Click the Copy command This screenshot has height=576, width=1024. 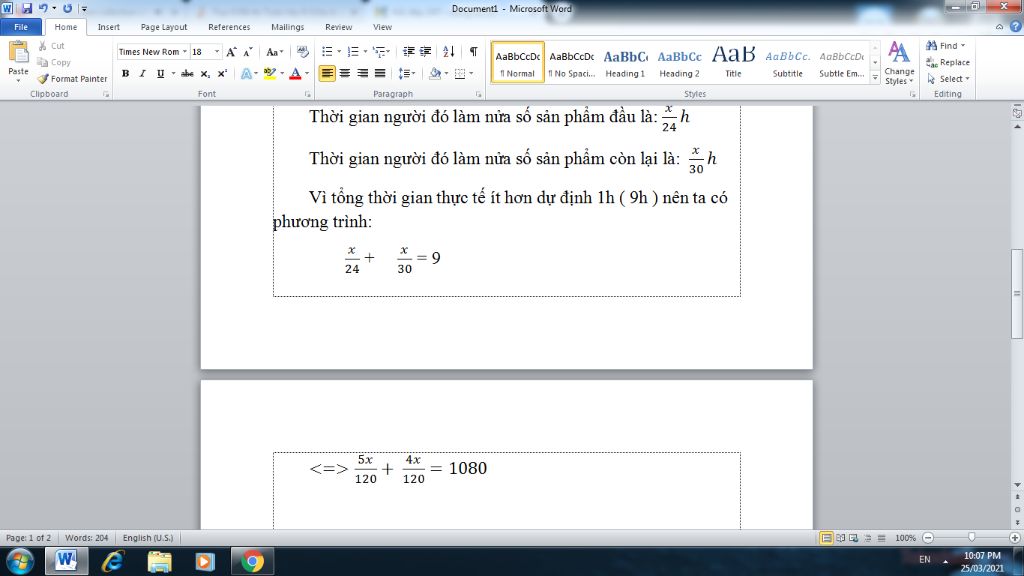point(54,62)
